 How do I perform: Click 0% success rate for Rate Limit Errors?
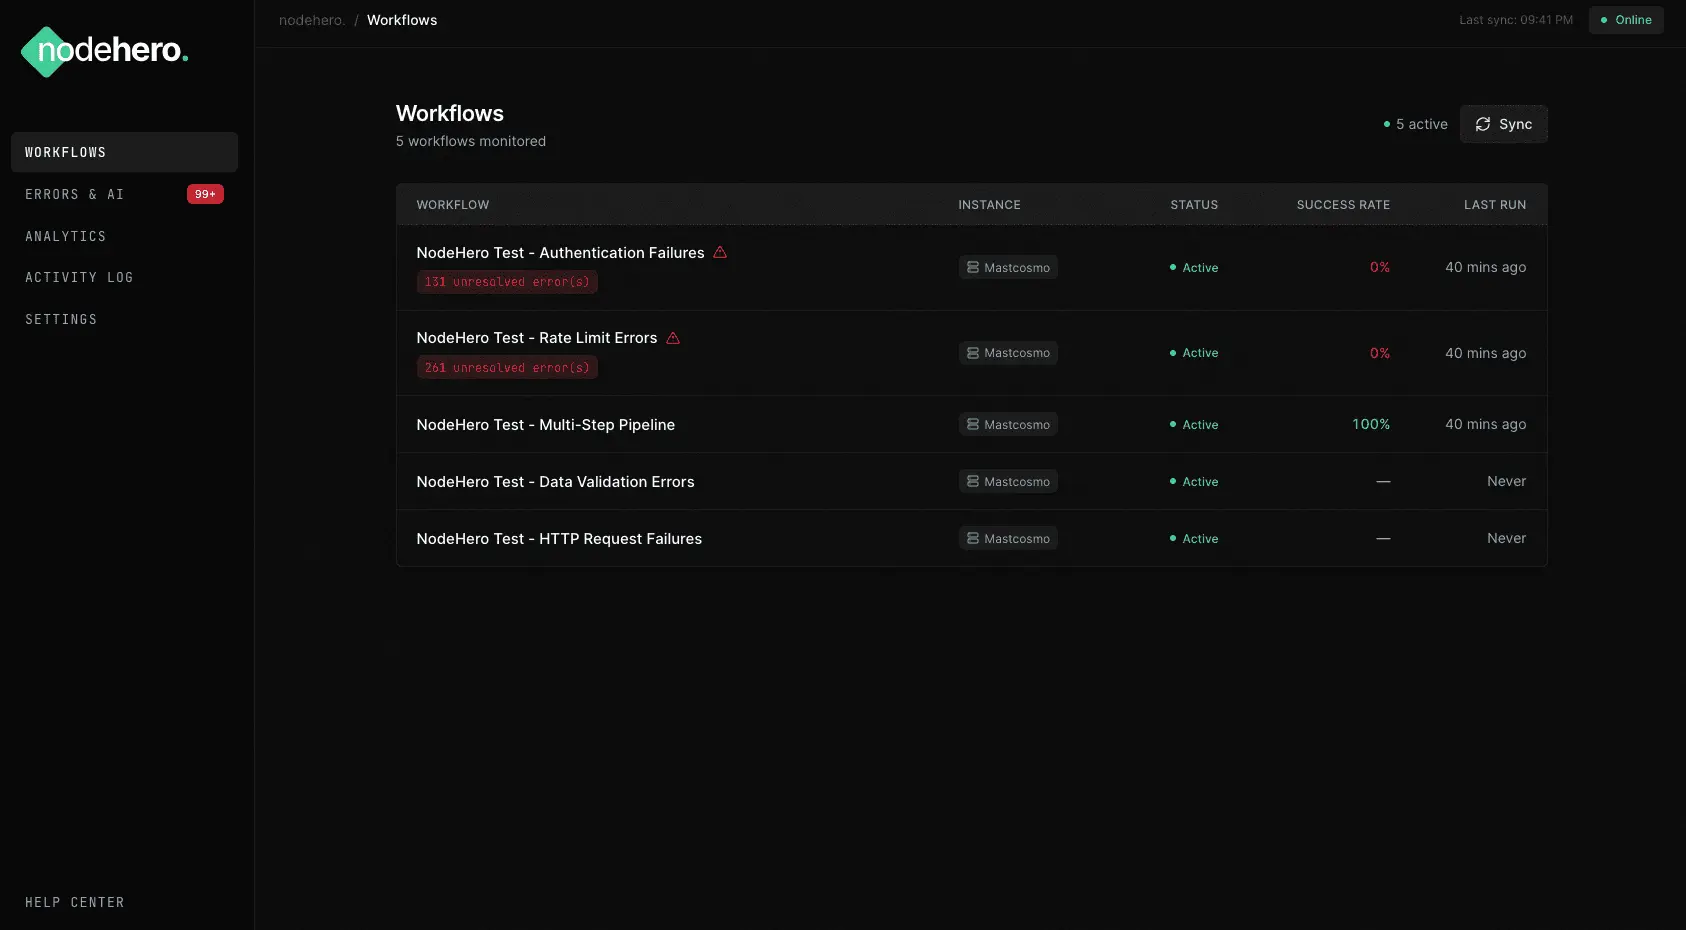[1380, 353]
